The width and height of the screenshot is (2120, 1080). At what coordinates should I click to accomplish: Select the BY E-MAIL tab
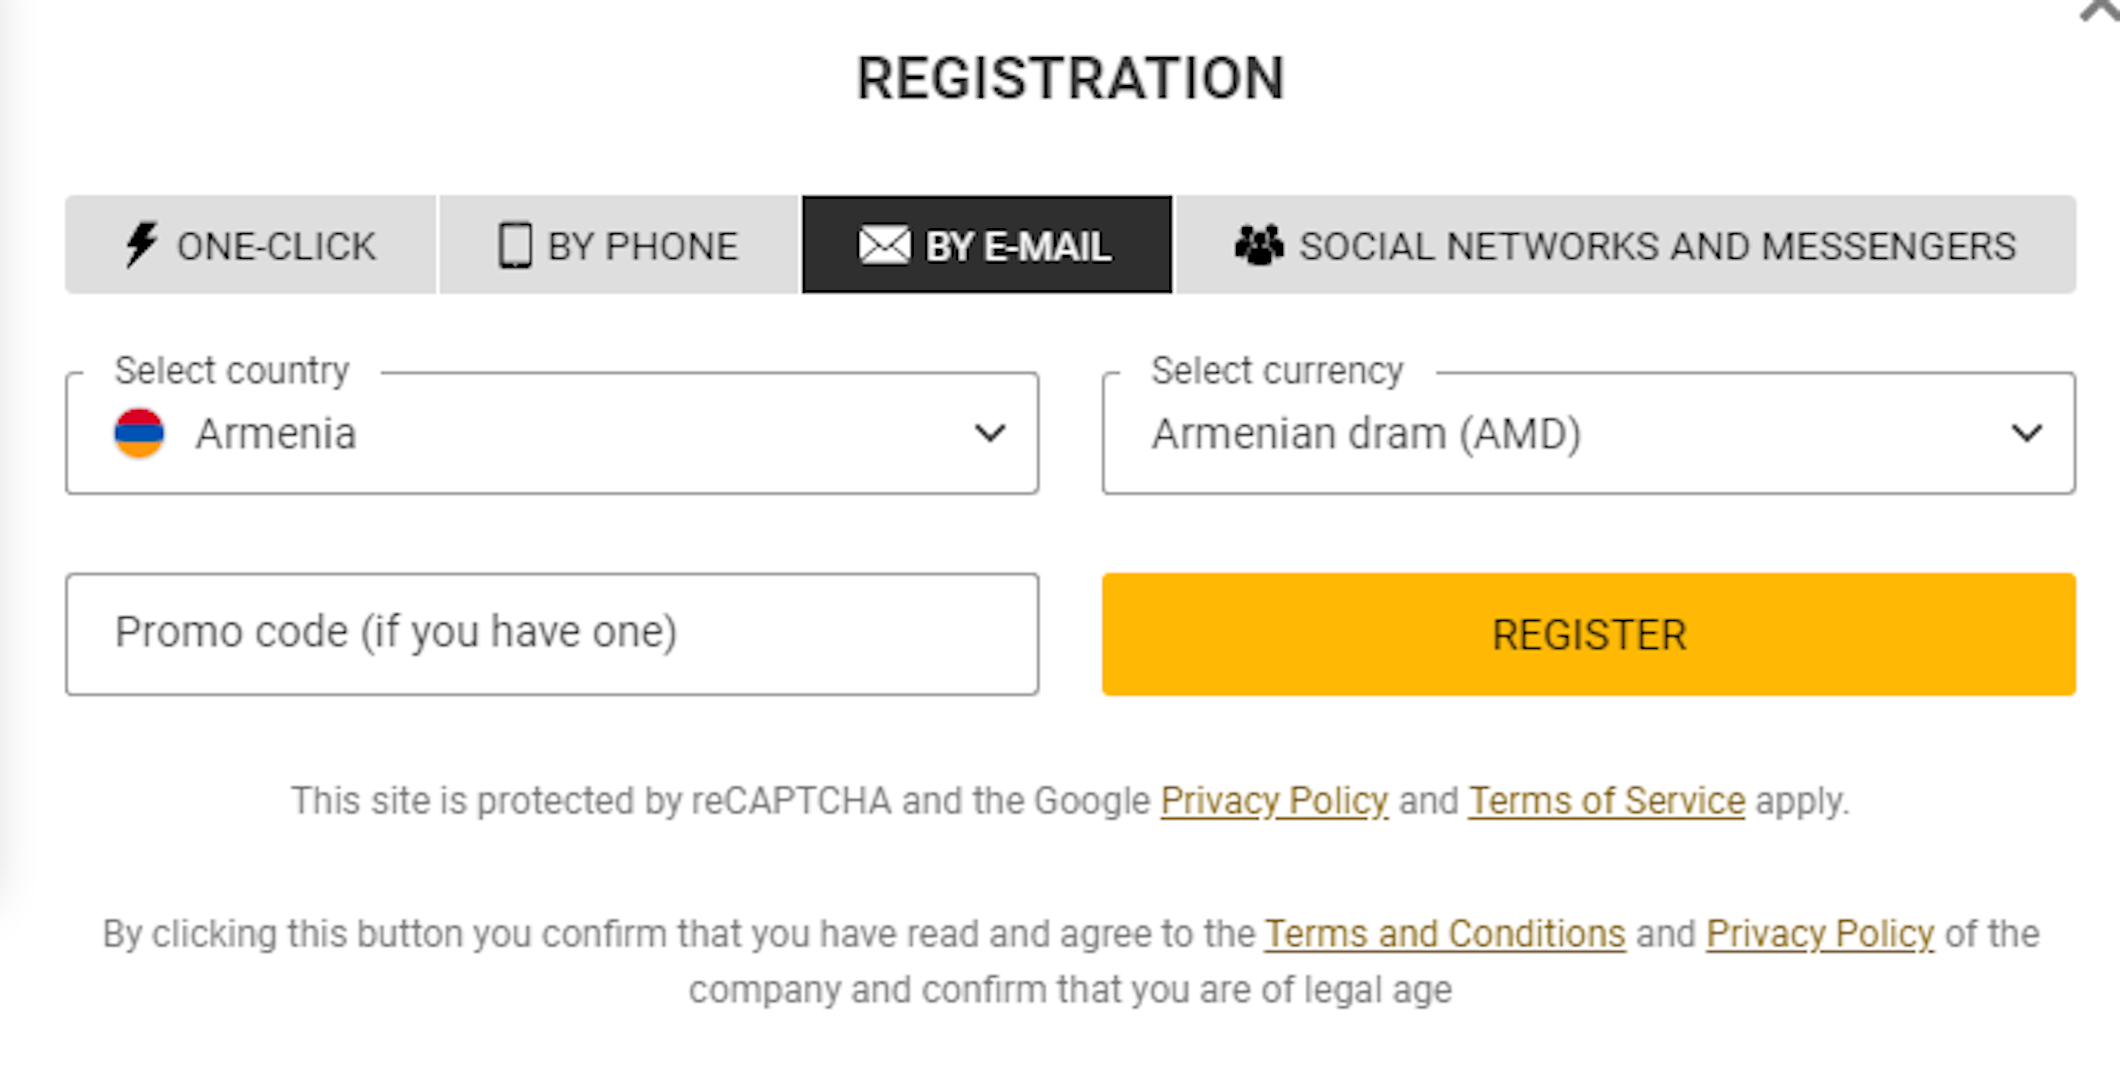pos(987,245)
